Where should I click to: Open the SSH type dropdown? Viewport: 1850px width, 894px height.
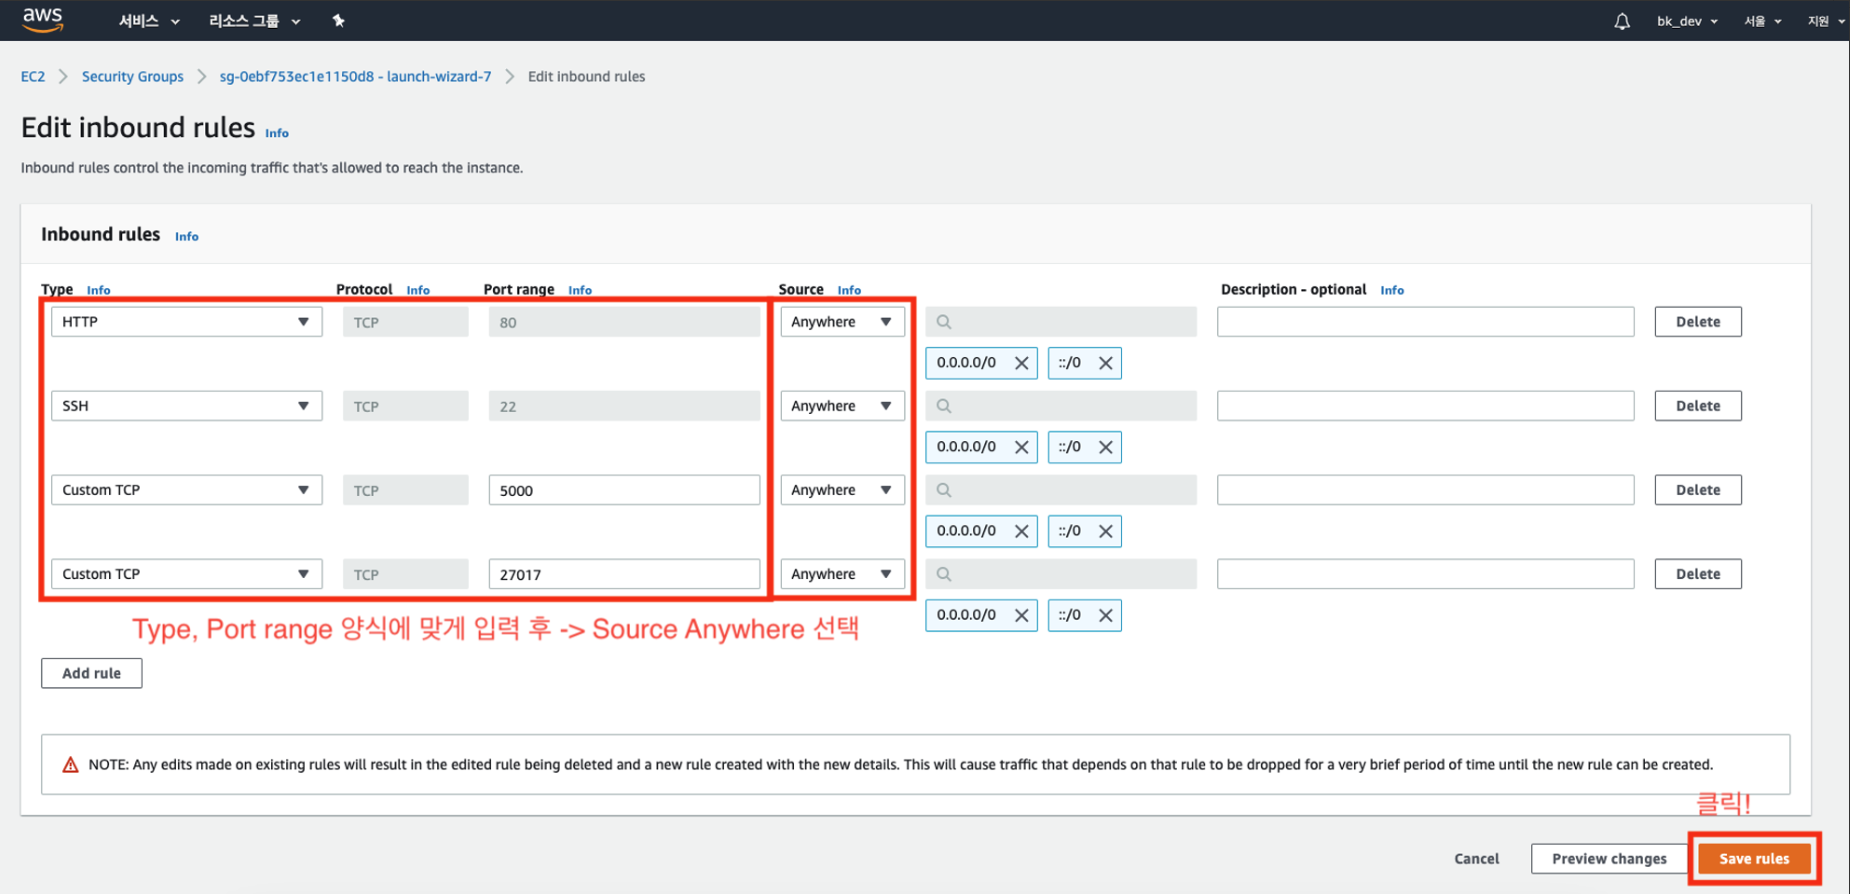187,406
